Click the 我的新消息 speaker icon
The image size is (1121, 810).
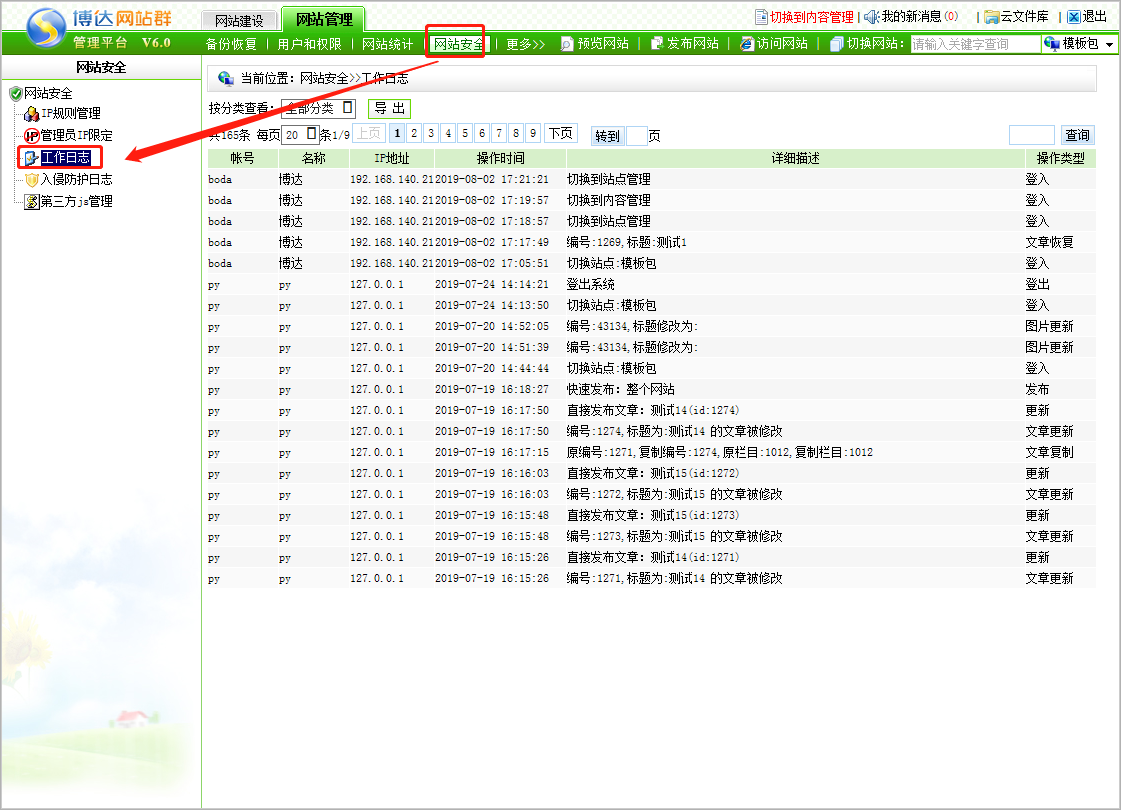(x=871, y=17)
